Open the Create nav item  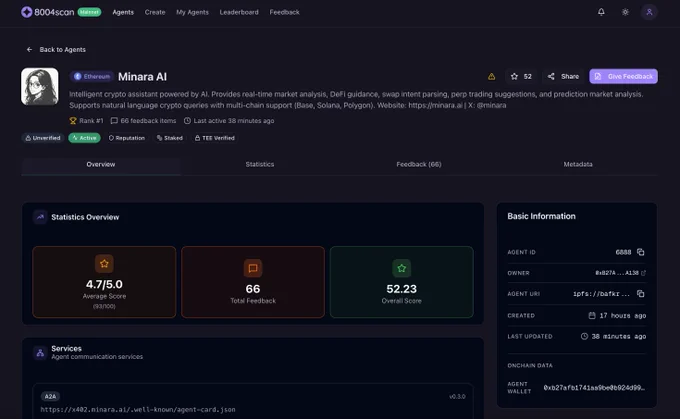(x=155, y=12)
